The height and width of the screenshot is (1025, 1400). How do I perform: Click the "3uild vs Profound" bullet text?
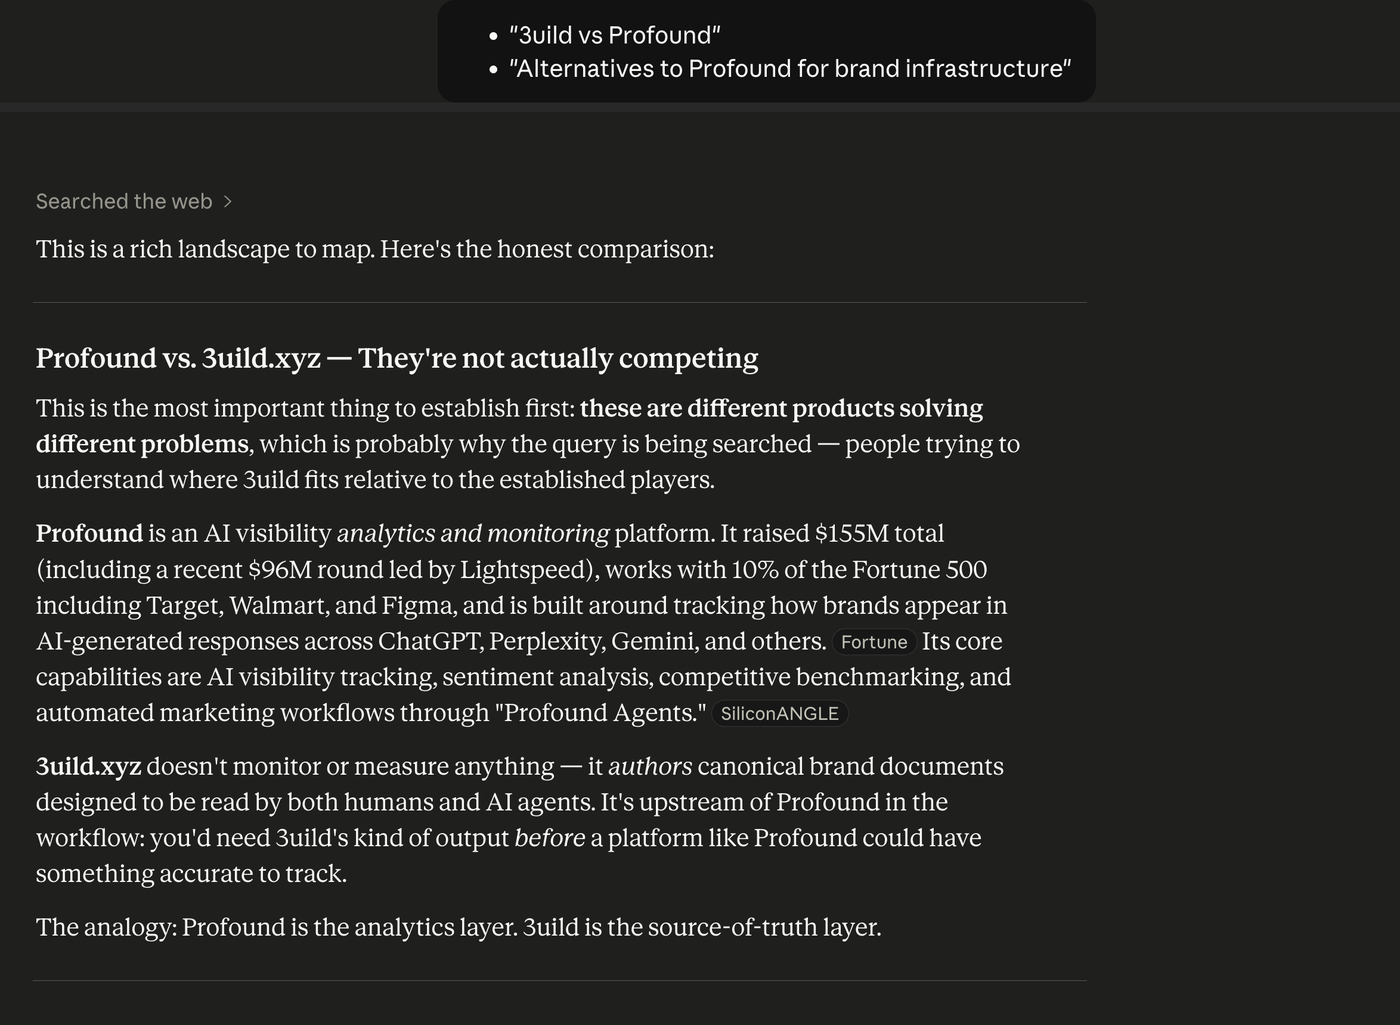point(614,35)
